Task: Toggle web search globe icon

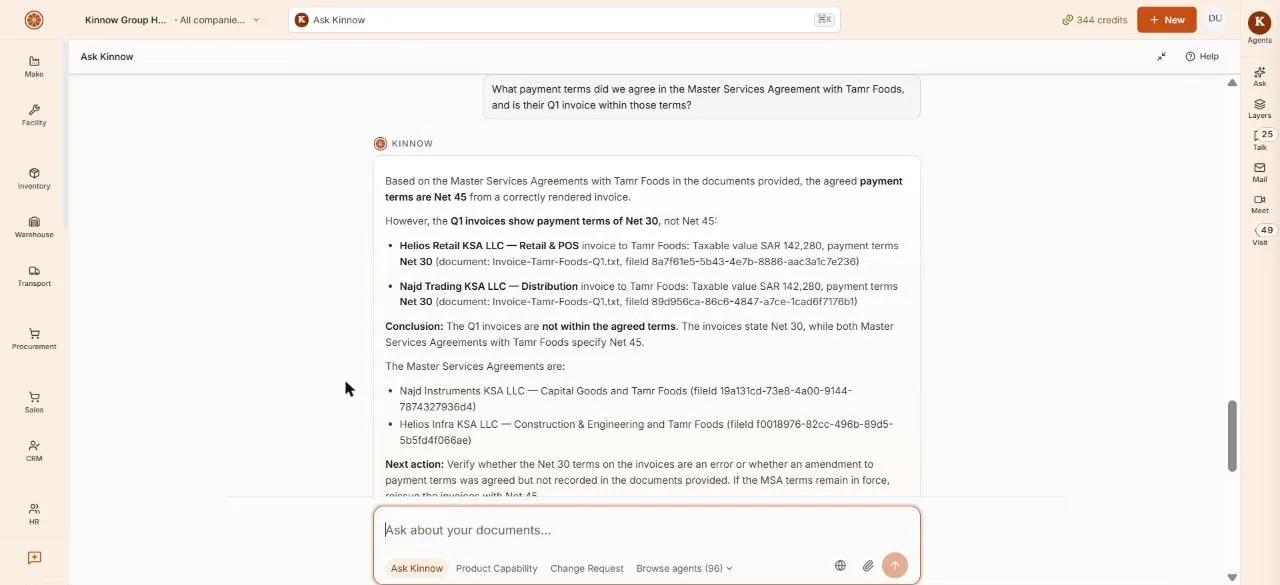Action: point(840,566)
